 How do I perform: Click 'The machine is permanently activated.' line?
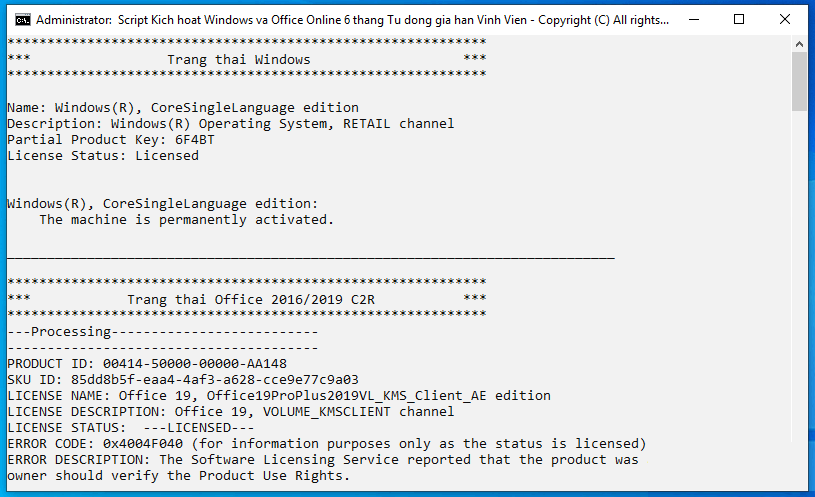tap(187, 220)
